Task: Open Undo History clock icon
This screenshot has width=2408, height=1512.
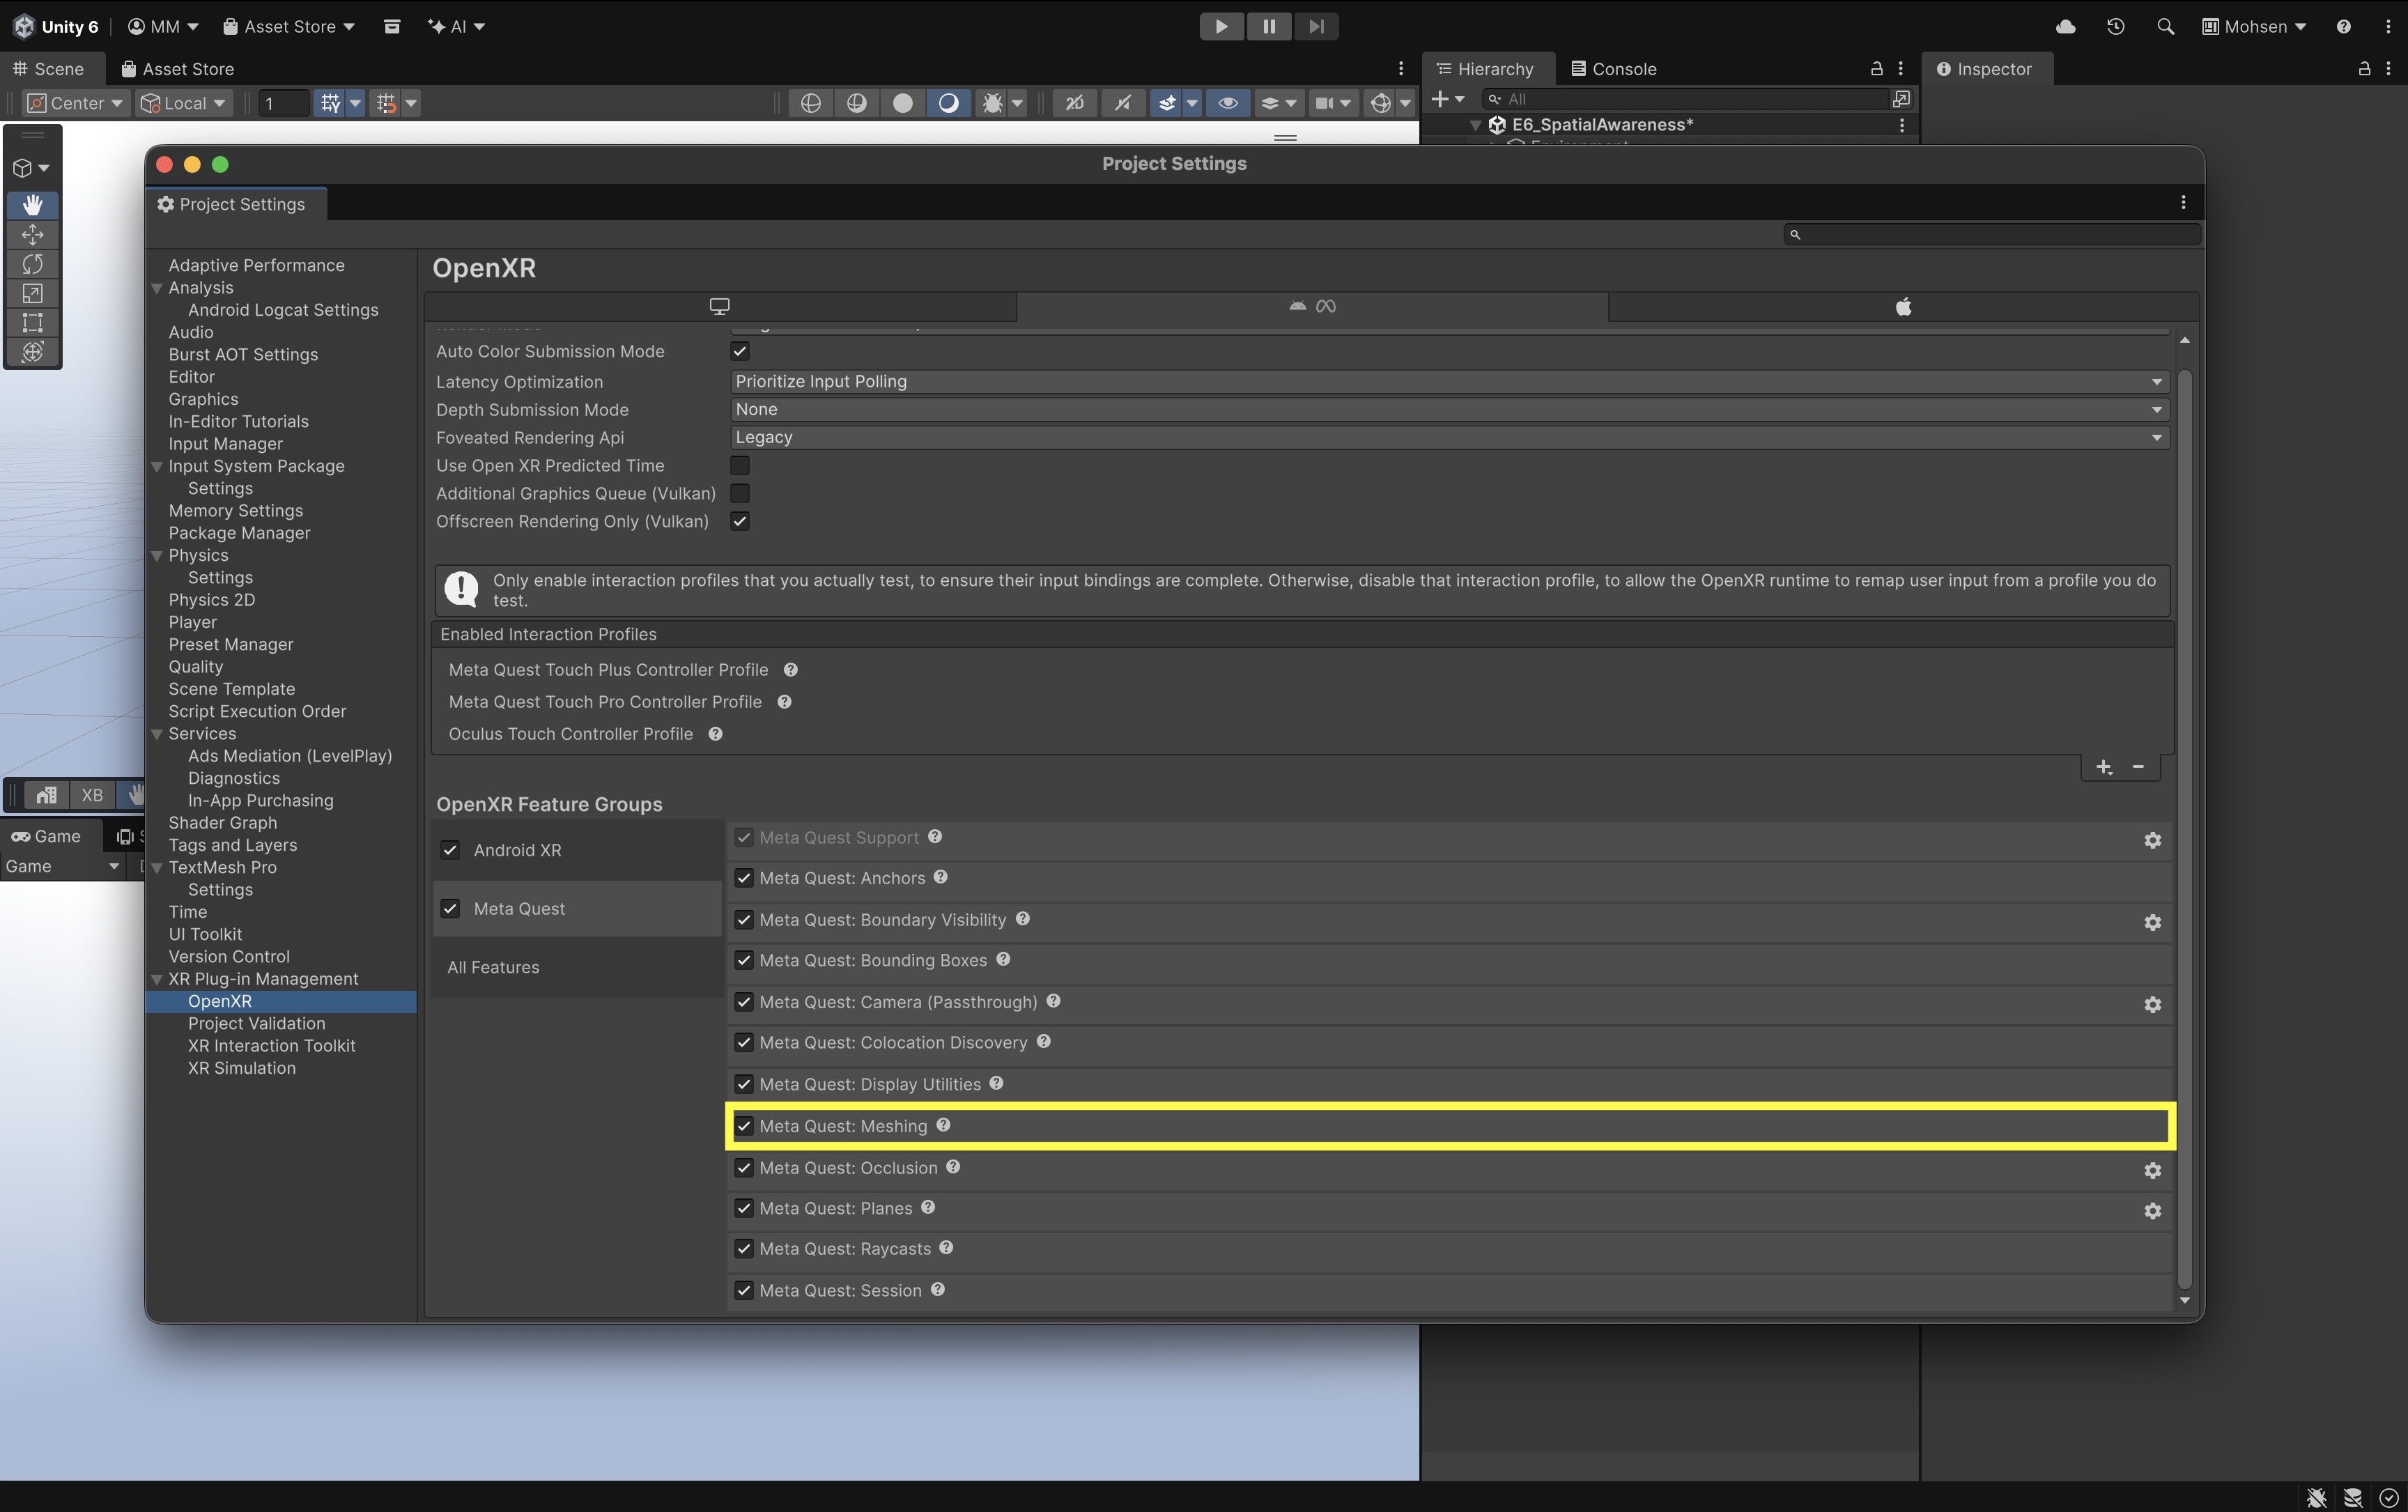Action: pyautogui.click(x=2115, y=27)
